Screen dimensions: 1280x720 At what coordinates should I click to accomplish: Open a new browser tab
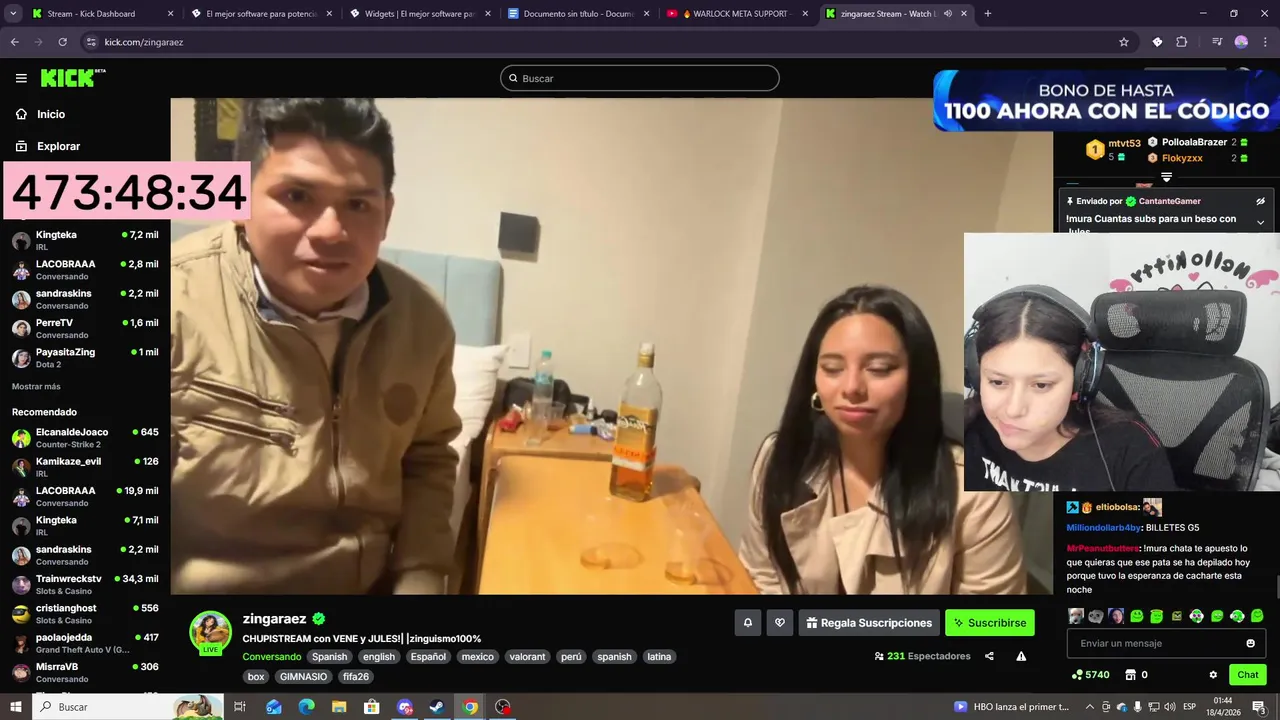point(988,14)
